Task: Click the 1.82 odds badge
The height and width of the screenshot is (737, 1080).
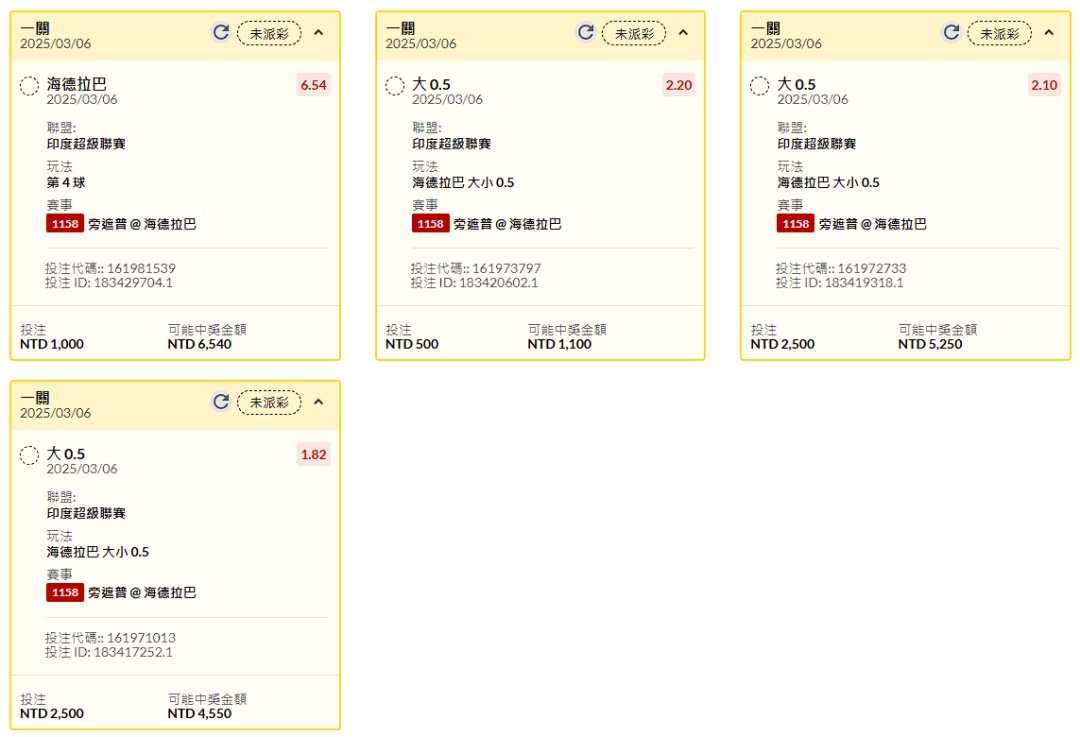Action: pos(313,455)
